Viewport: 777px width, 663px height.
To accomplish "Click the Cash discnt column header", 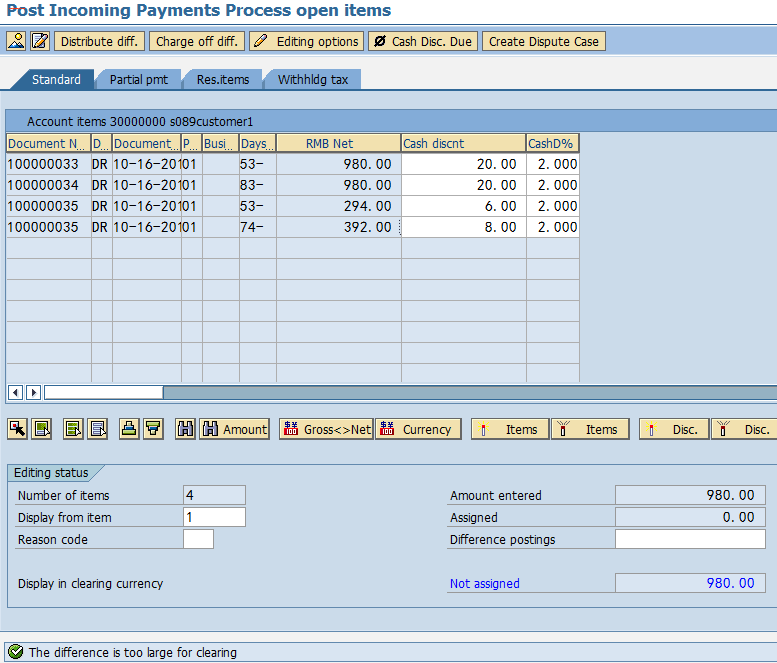I will [463, 143].
